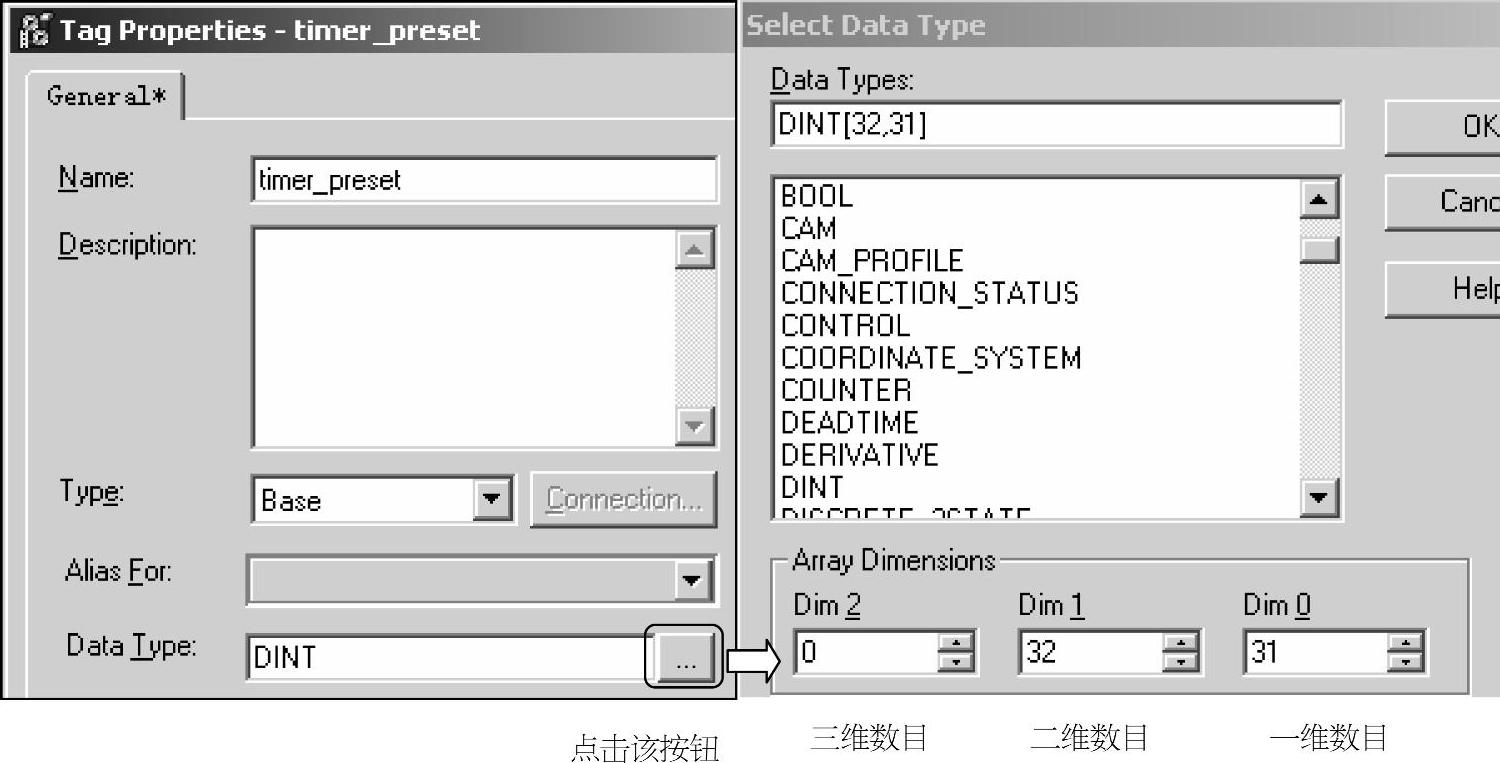
Task: Select COUNTER in the Data Types list
Action: pyautogui.click(x=846, y=390)
